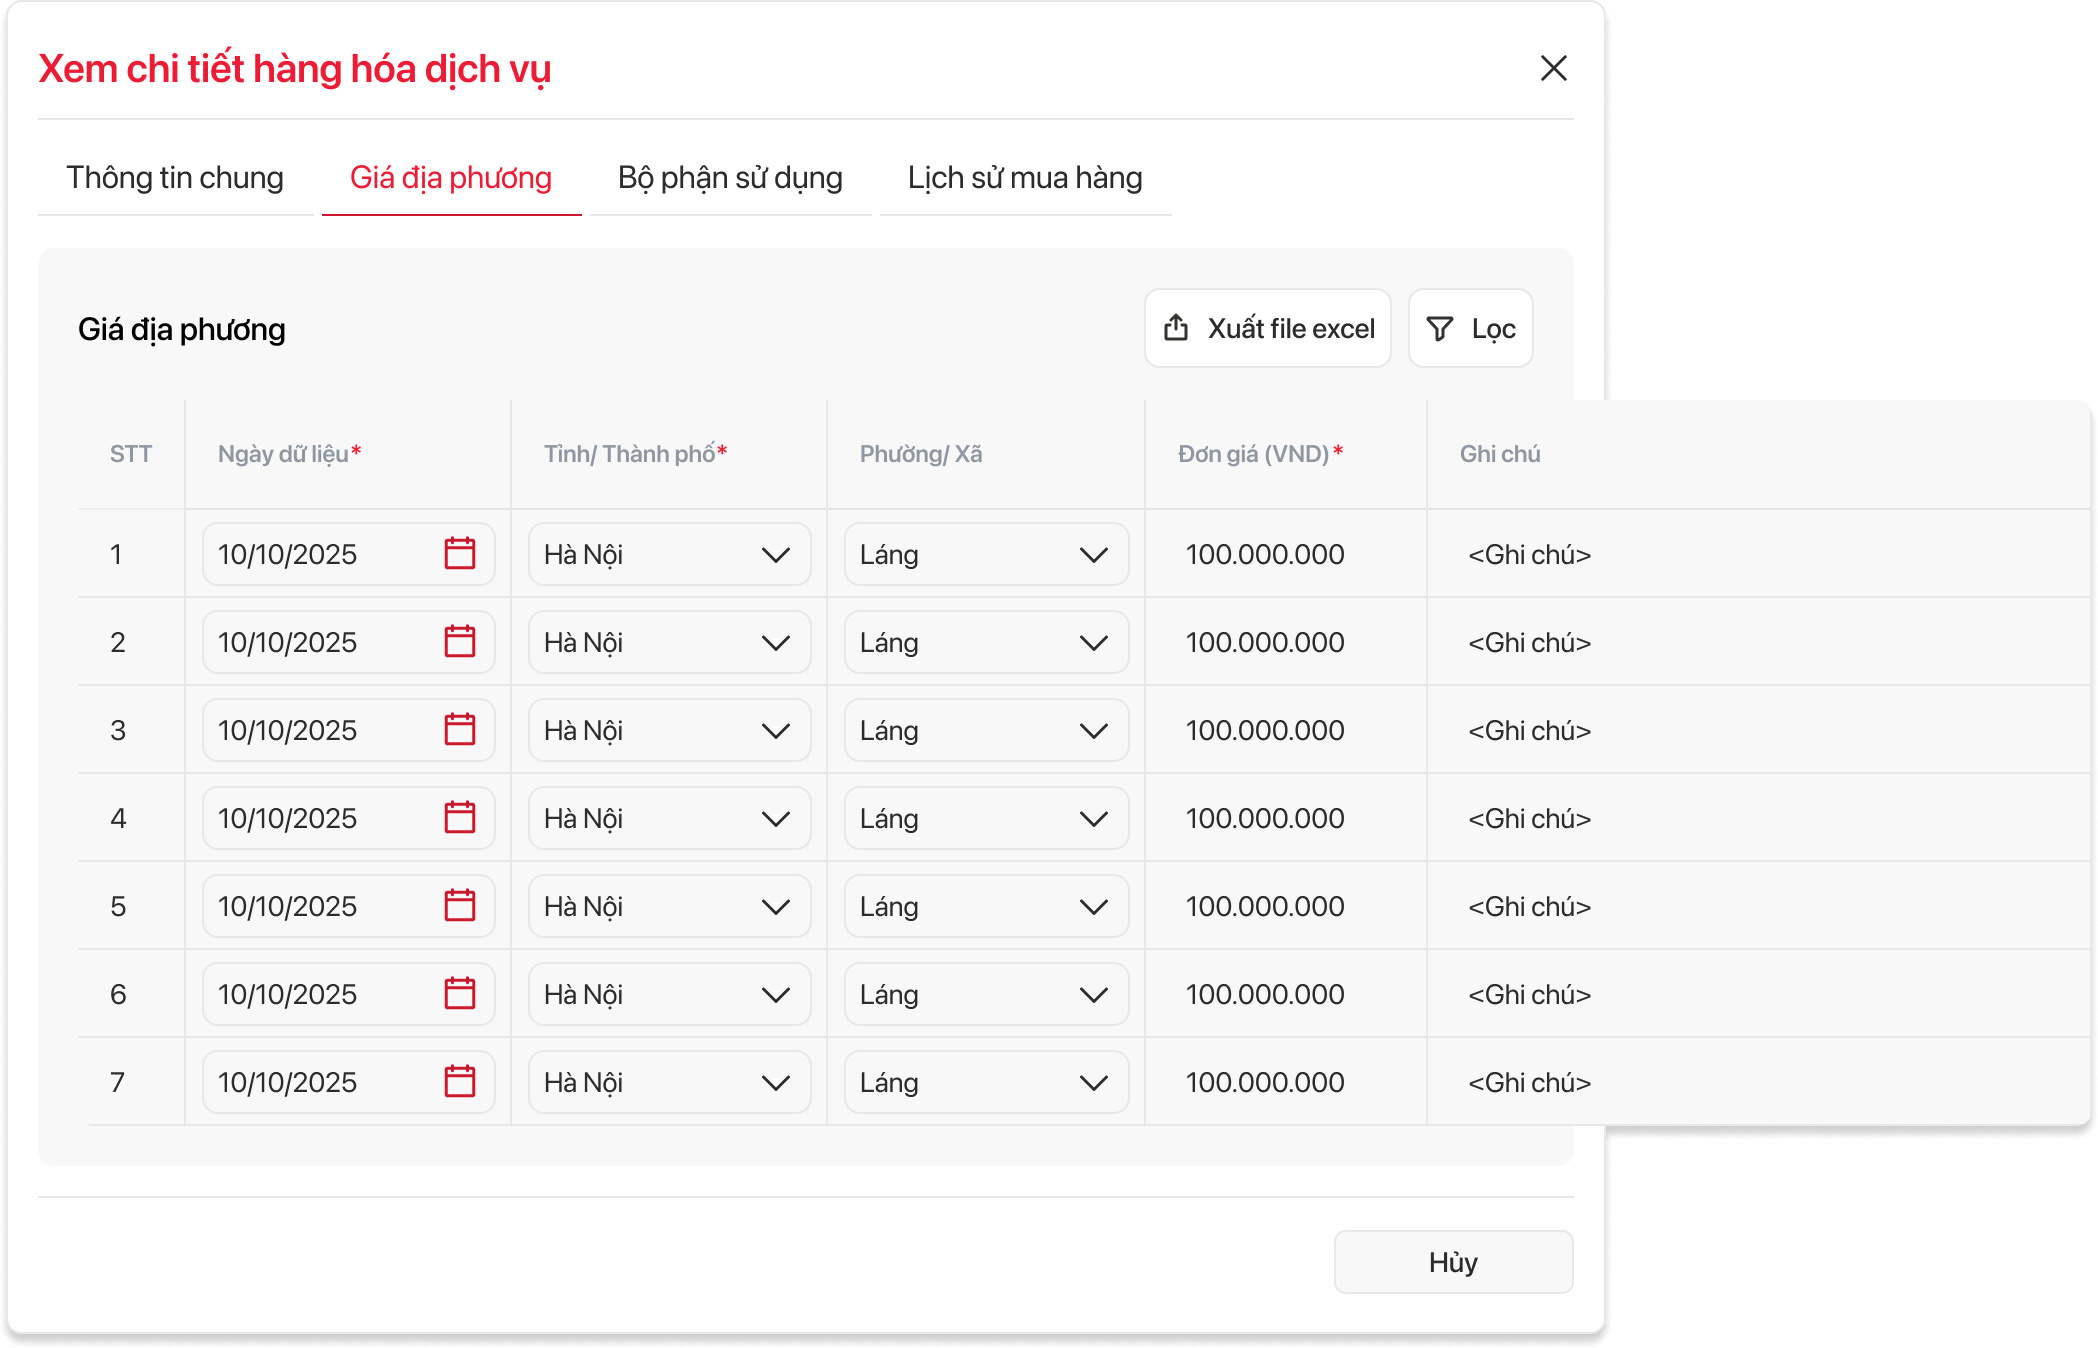Open province dropdown in row 6

point(775,994)
